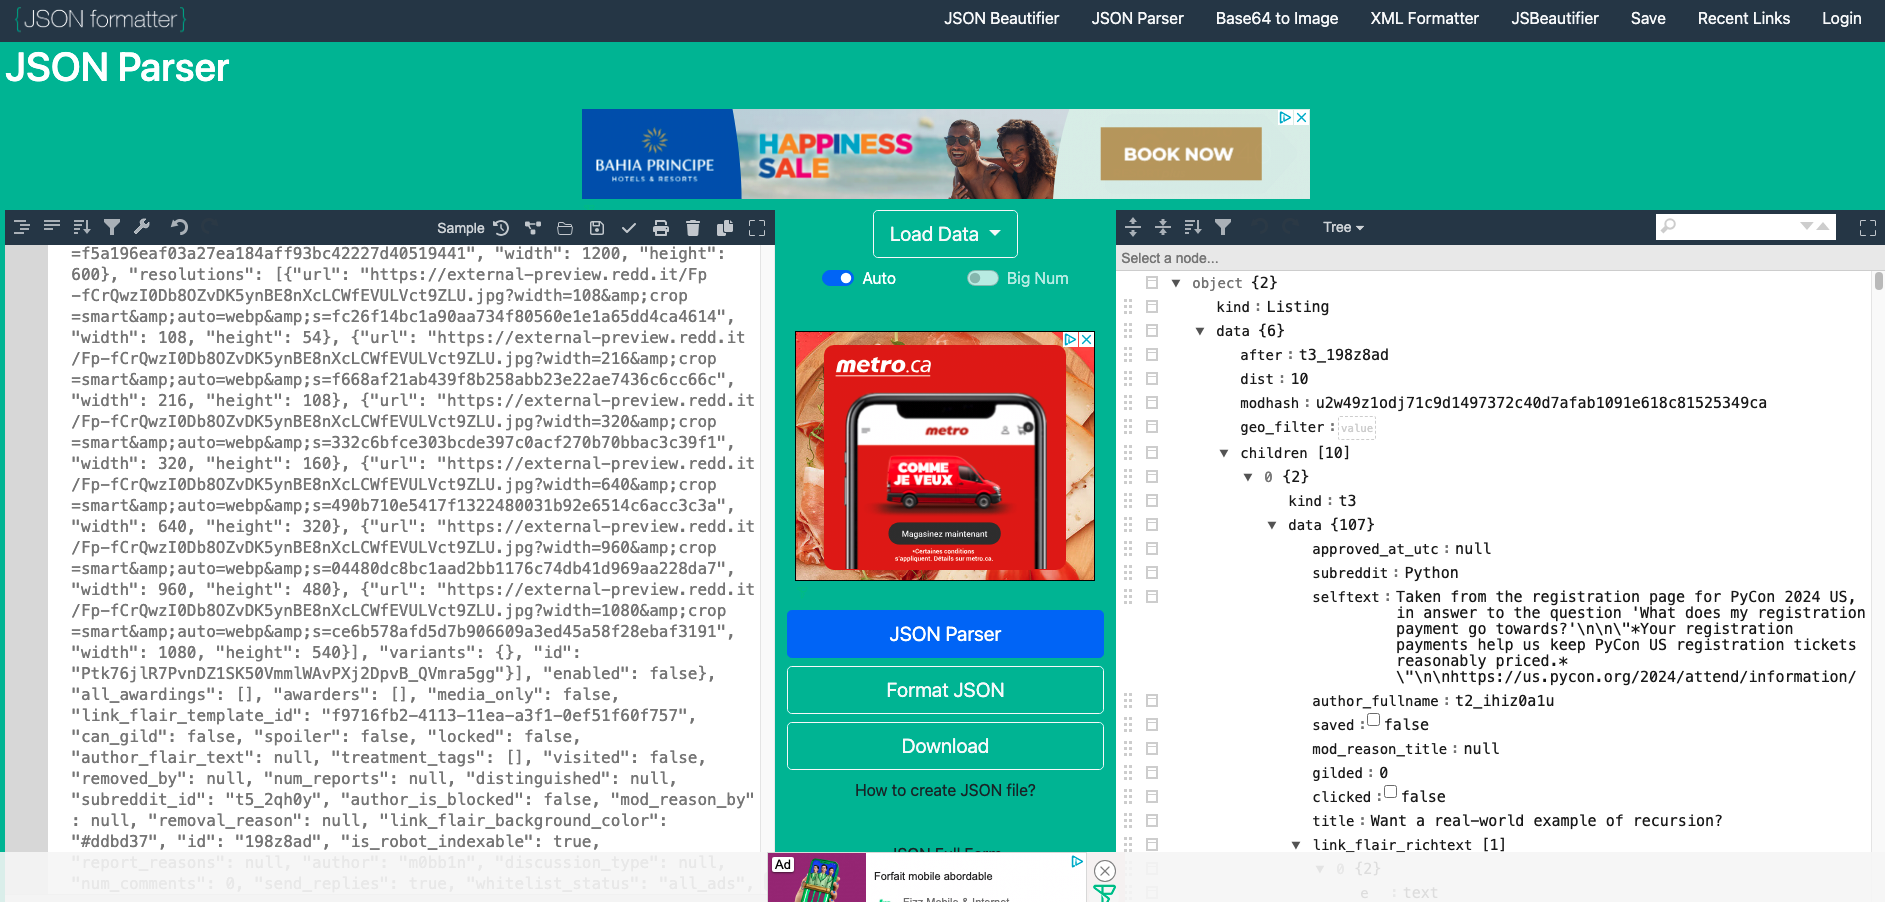The image size is (1885, 902).
Task: Copy the JSON using the copy icon
Action: click(x=725, y=227)
